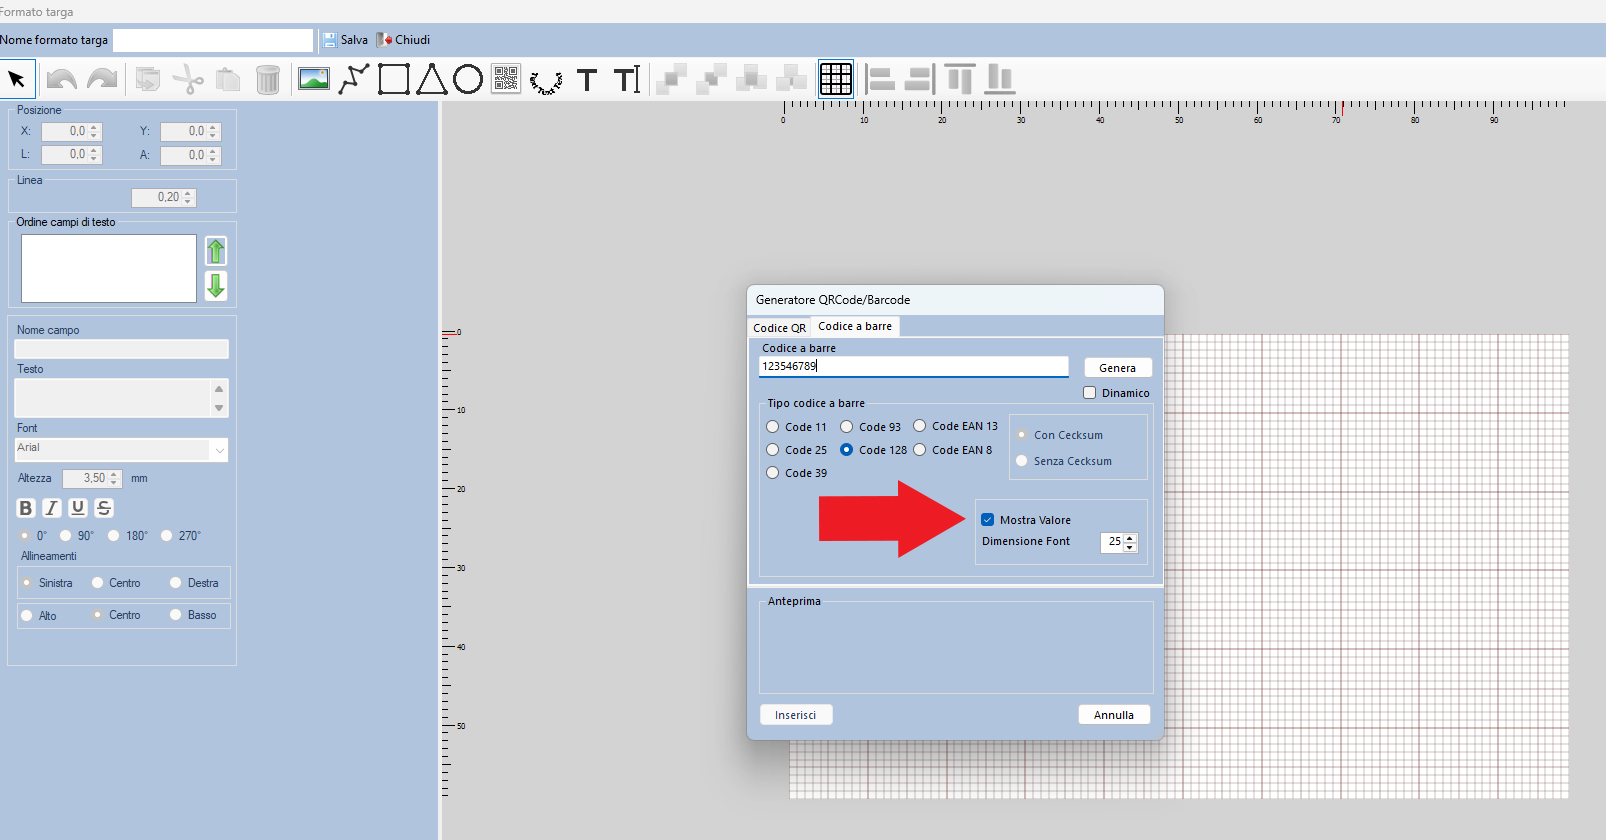Uncheck the Mostra Valore checkbox
The image size is (1606, 840).
(x=988, y=520)
